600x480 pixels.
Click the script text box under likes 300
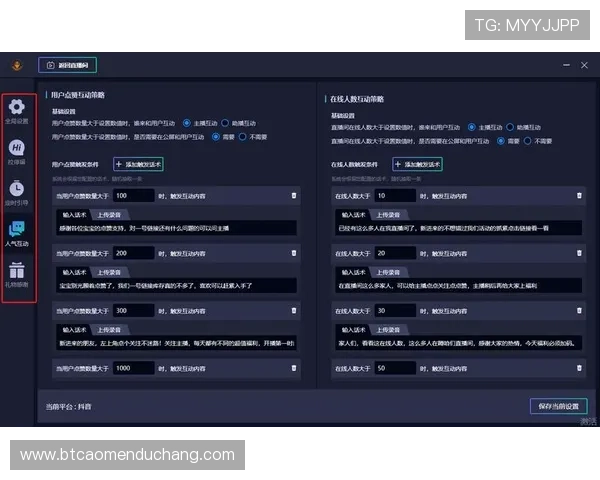tap(176, 343)
